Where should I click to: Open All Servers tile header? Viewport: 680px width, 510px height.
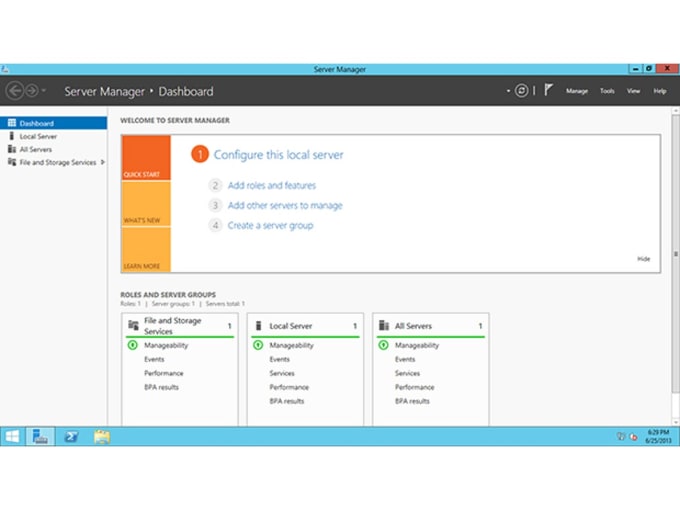tap(430, 326)
